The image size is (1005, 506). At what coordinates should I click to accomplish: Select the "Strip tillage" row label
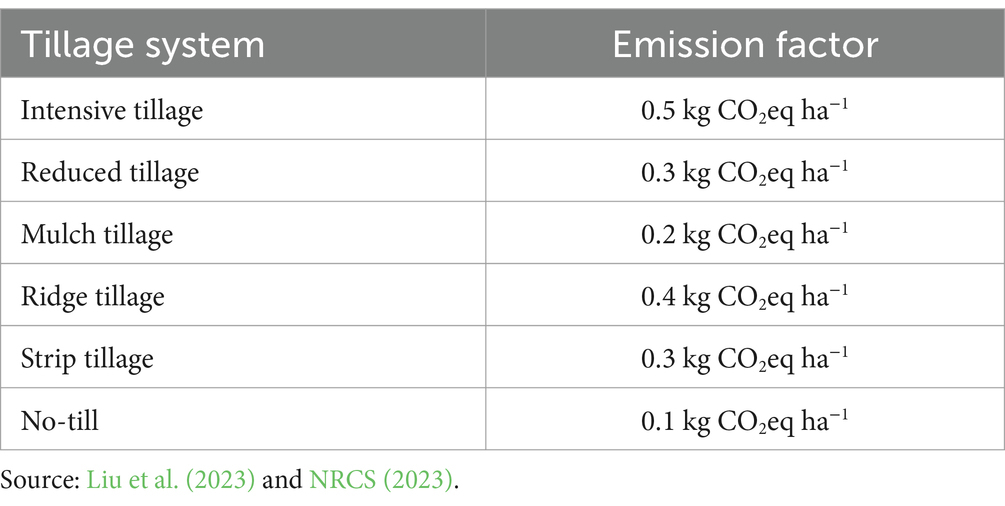tap(88, 358)
